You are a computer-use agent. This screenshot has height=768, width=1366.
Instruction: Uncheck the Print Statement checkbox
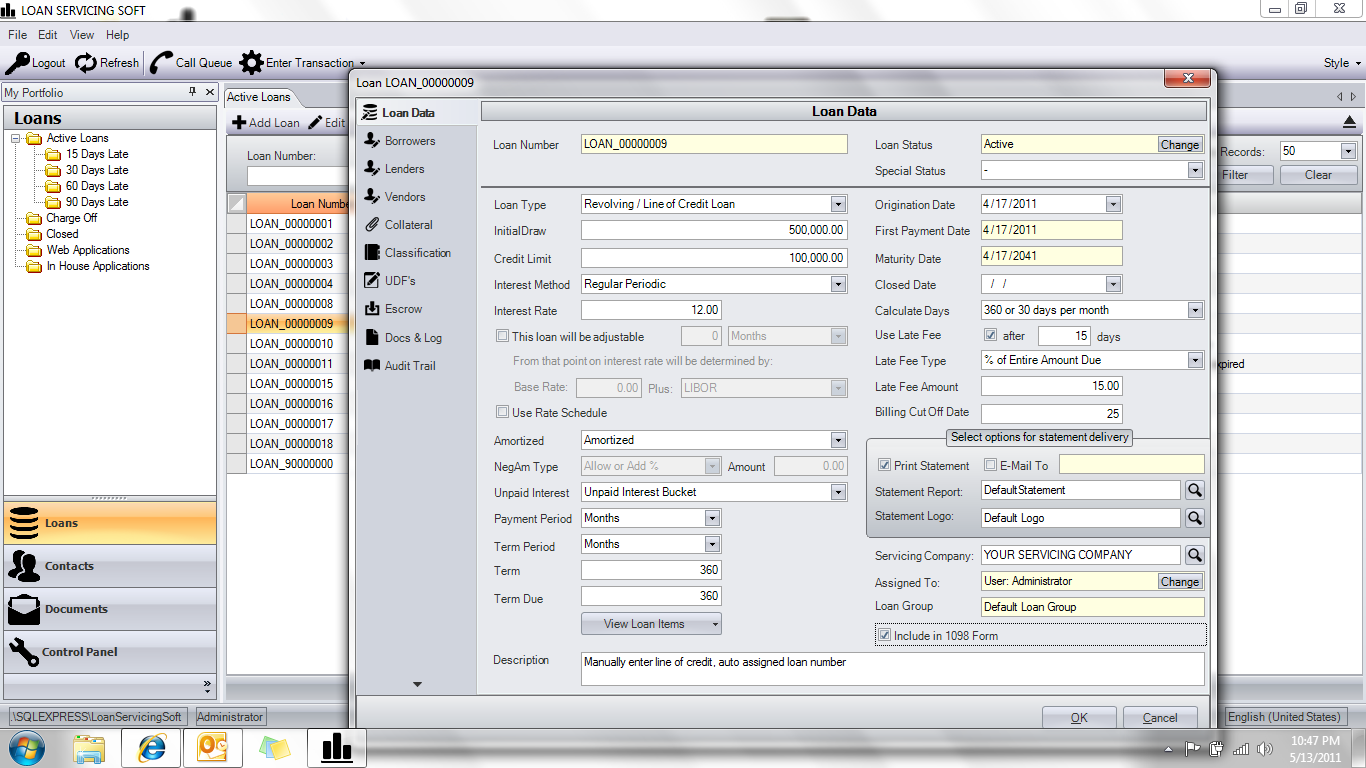884,465
